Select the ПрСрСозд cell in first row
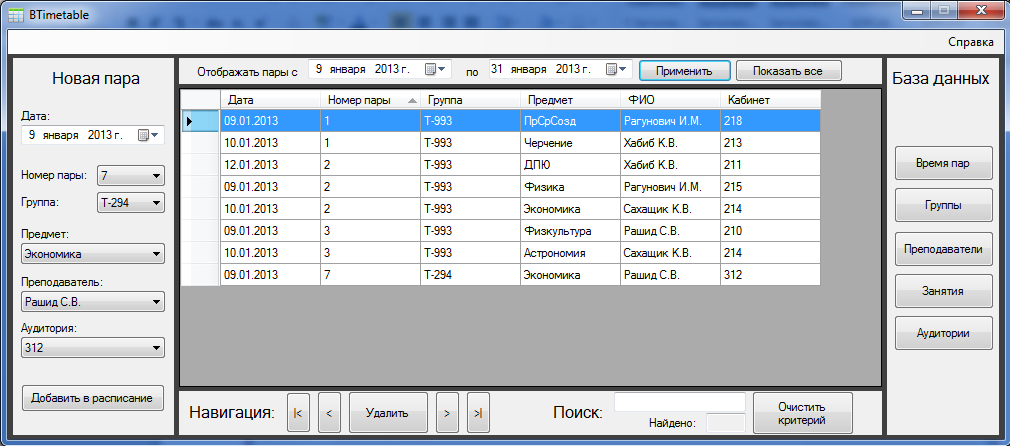 pos(570,121)
